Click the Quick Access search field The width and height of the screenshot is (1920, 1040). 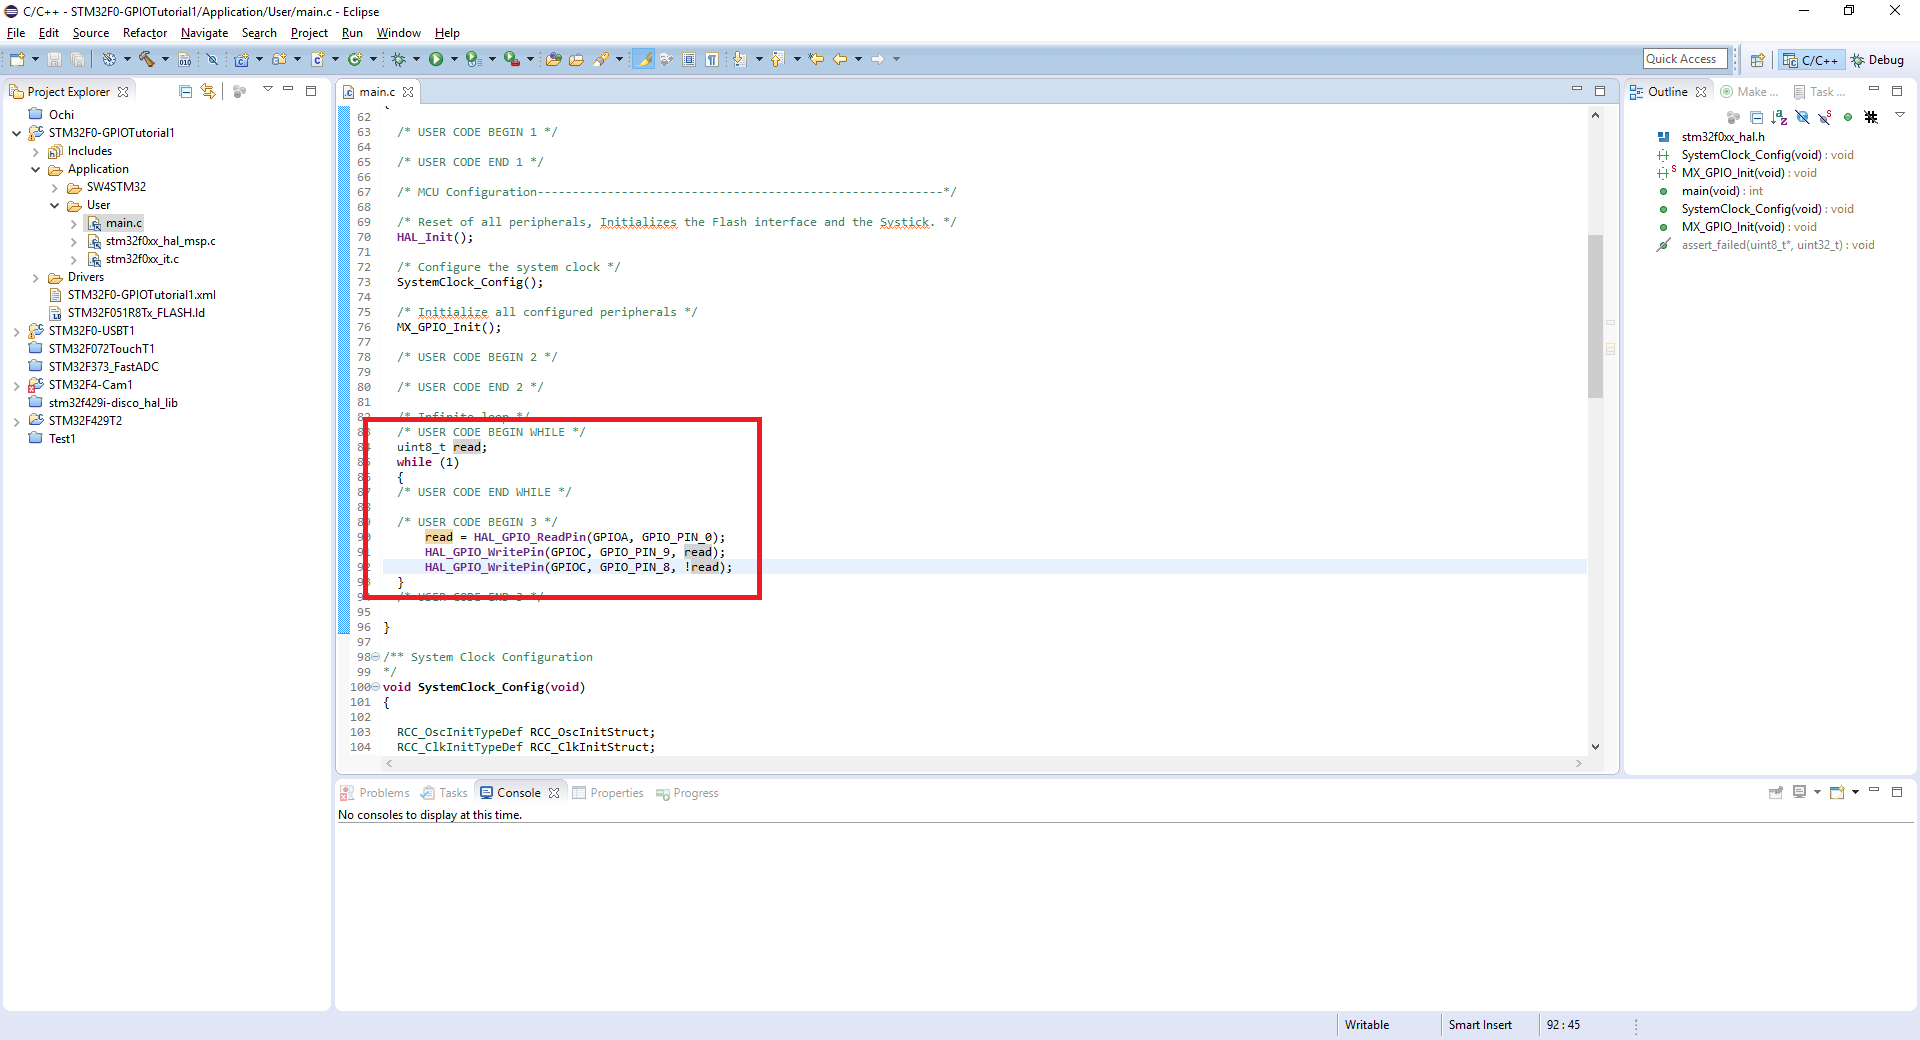[x=1684, y=60]
